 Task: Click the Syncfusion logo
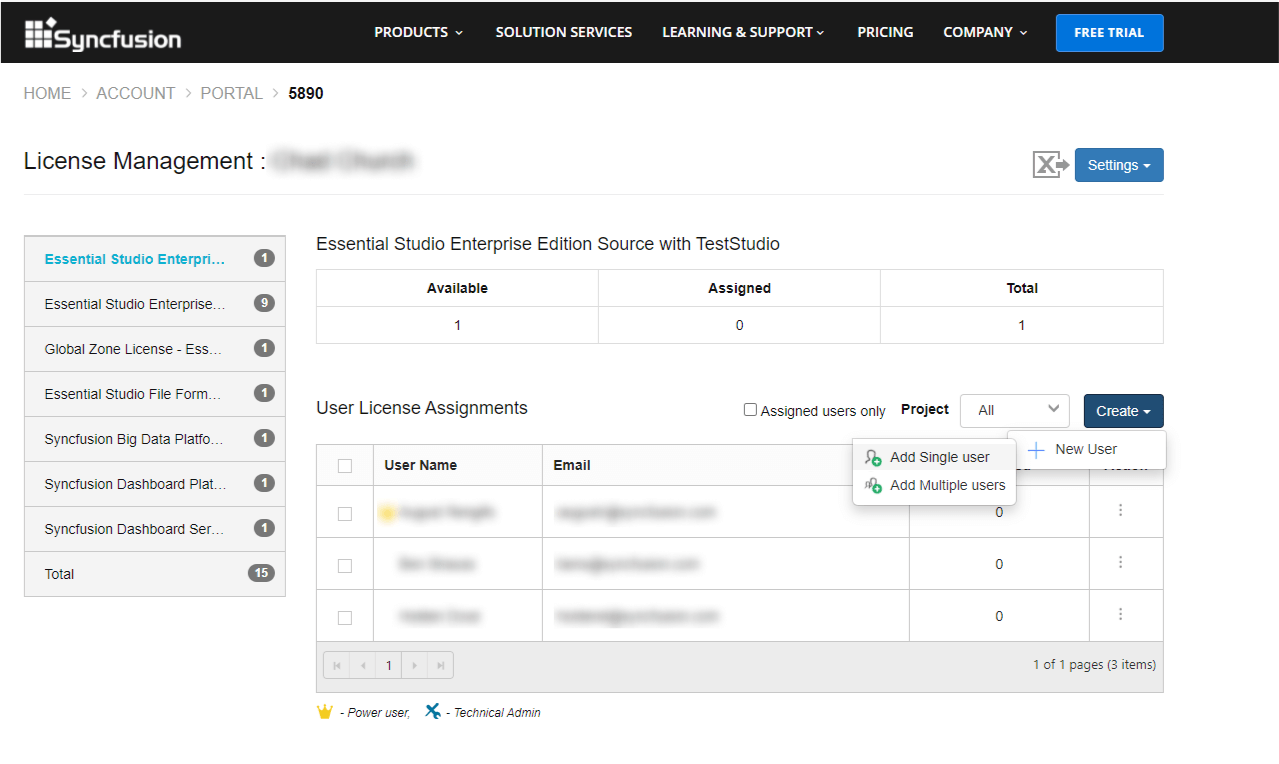coord(103,34)
